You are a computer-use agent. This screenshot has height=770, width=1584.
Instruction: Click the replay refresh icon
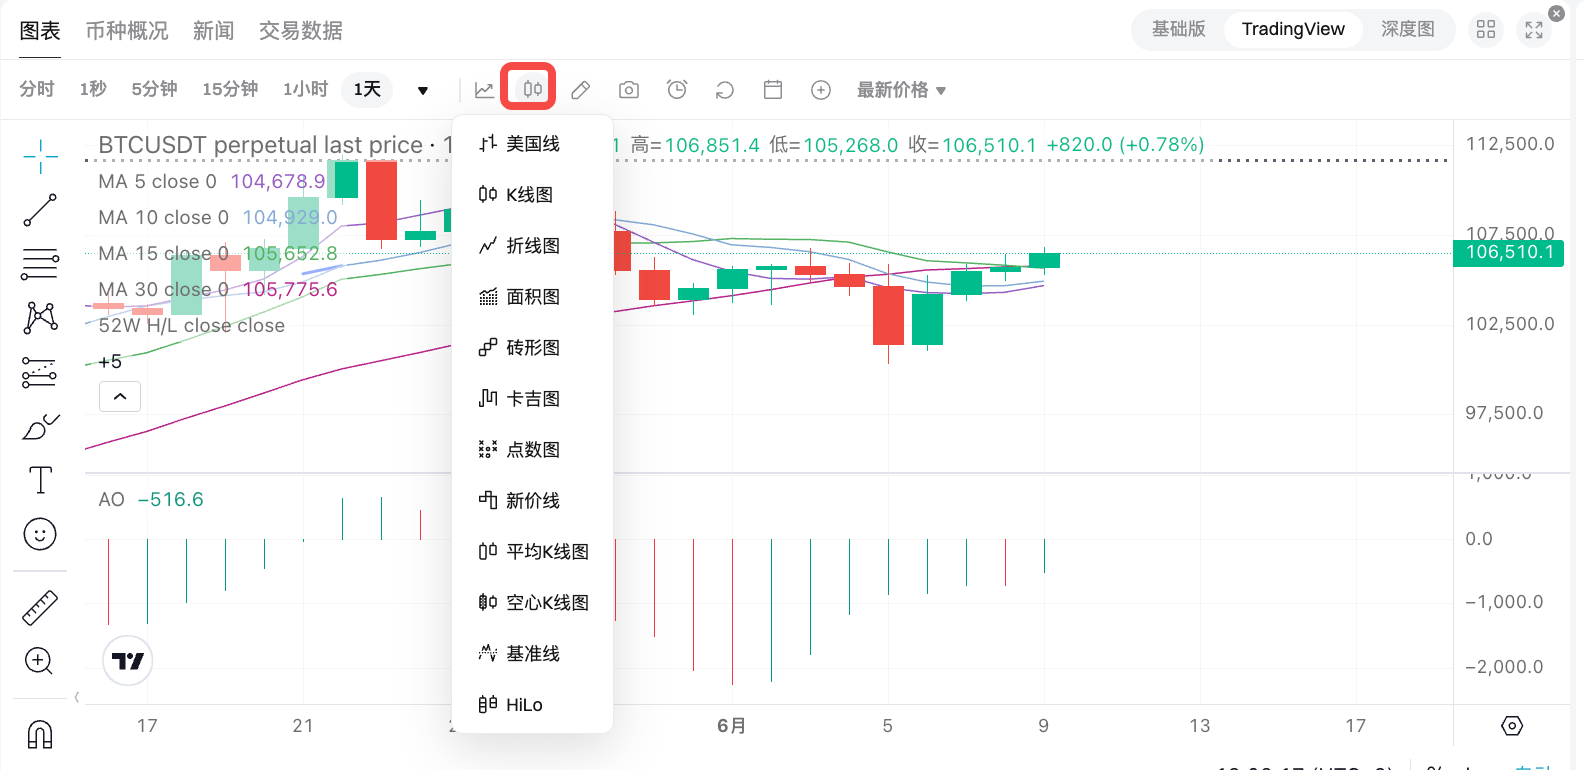pos(725,90)
